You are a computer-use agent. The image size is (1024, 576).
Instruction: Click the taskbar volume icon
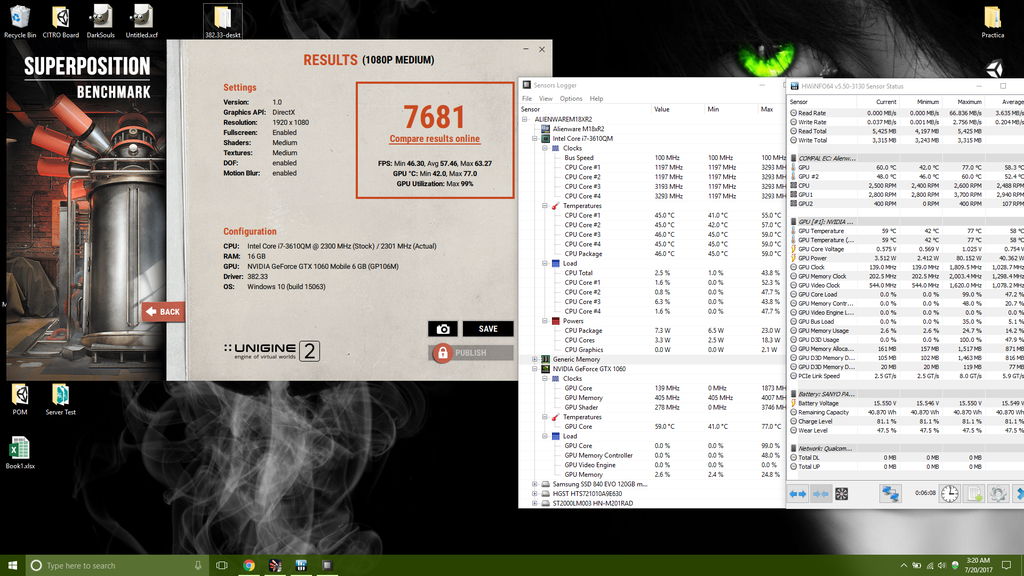941,566
